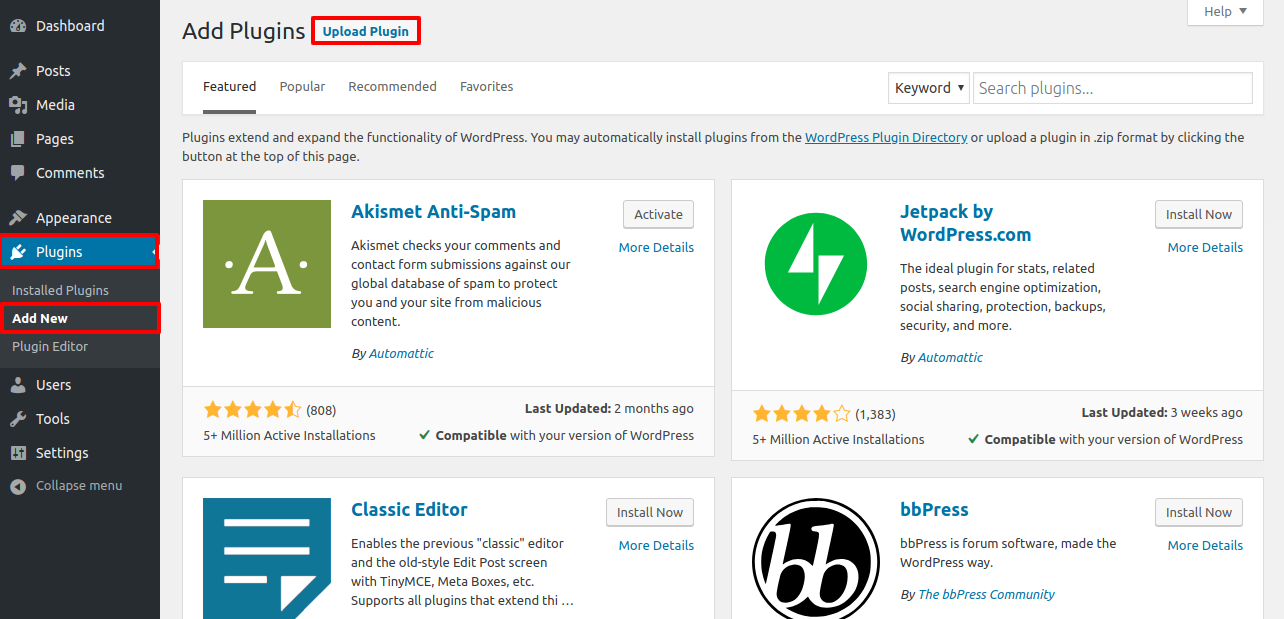Click the Jetpack lightning logo thumbnail
This screenshot has height=619, width=1284.
[816, 264]
